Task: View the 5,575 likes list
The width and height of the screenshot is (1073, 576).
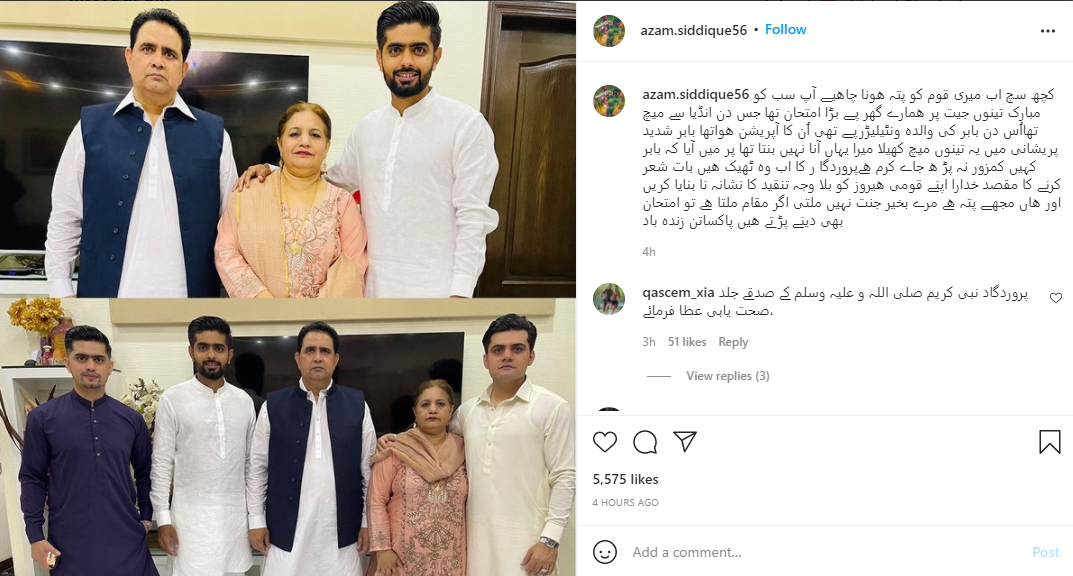Action: pyautogui.click(x=625, y=480)
